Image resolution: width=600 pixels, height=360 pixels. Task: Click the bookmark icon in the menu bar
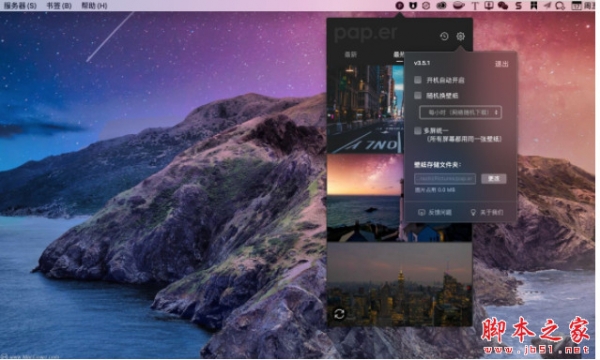click(x=533, y=5)
